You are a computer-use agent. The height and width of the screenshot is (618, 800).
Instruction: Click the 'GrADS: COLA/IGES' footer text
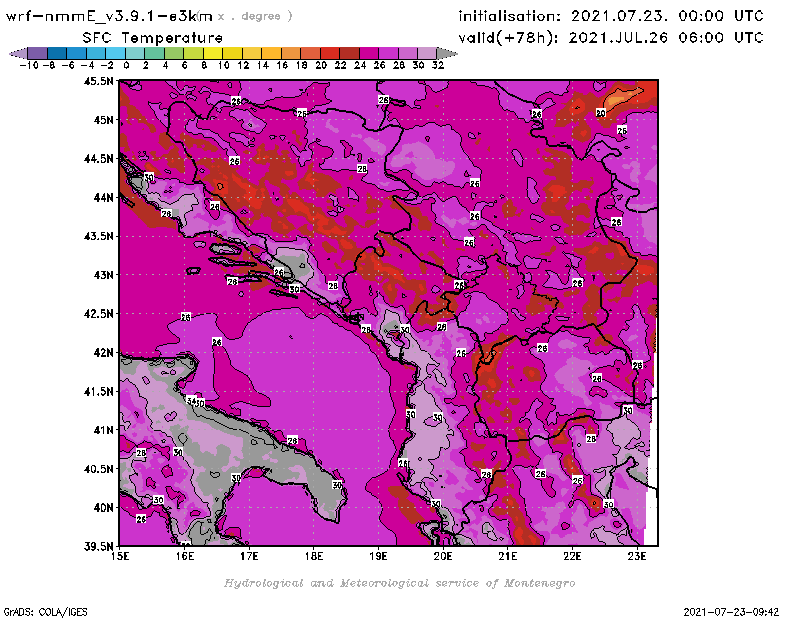click(45, 612)
